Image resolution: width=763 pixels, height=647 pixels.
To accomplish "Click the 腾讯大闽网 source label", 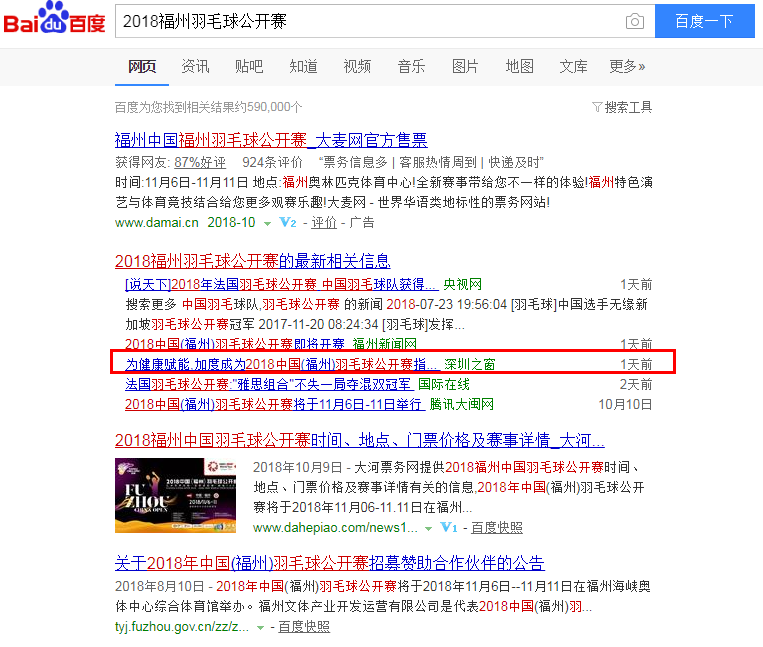I will [461, 404].
